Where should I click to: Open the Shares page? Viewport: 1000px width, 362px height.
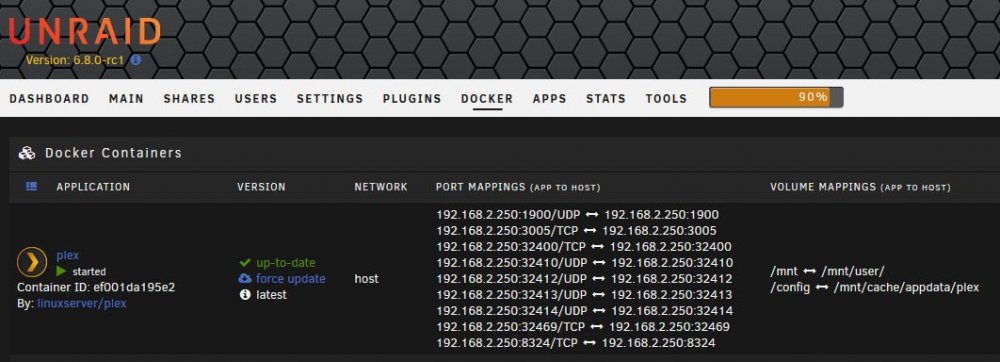pyautogui.click(x=189, y=99)
